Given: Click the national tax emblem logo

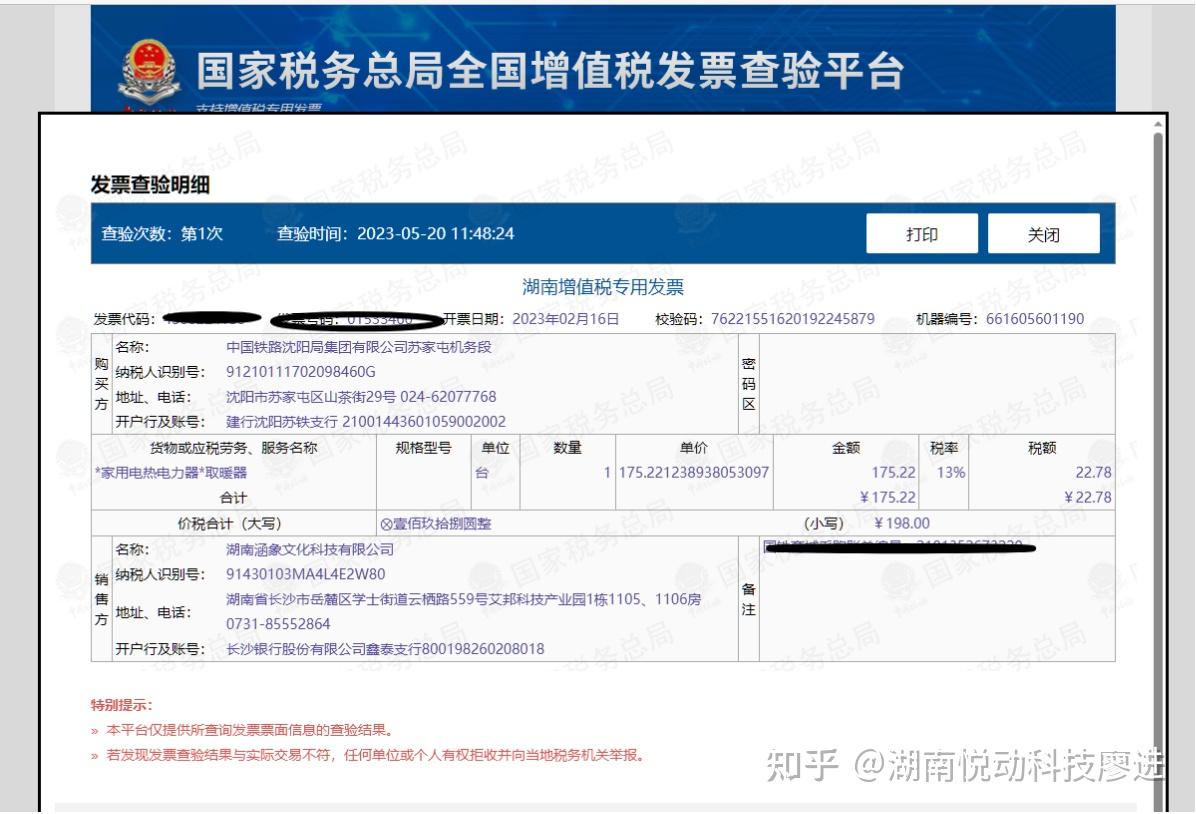Looking at the screenshot, I should 150,72.
